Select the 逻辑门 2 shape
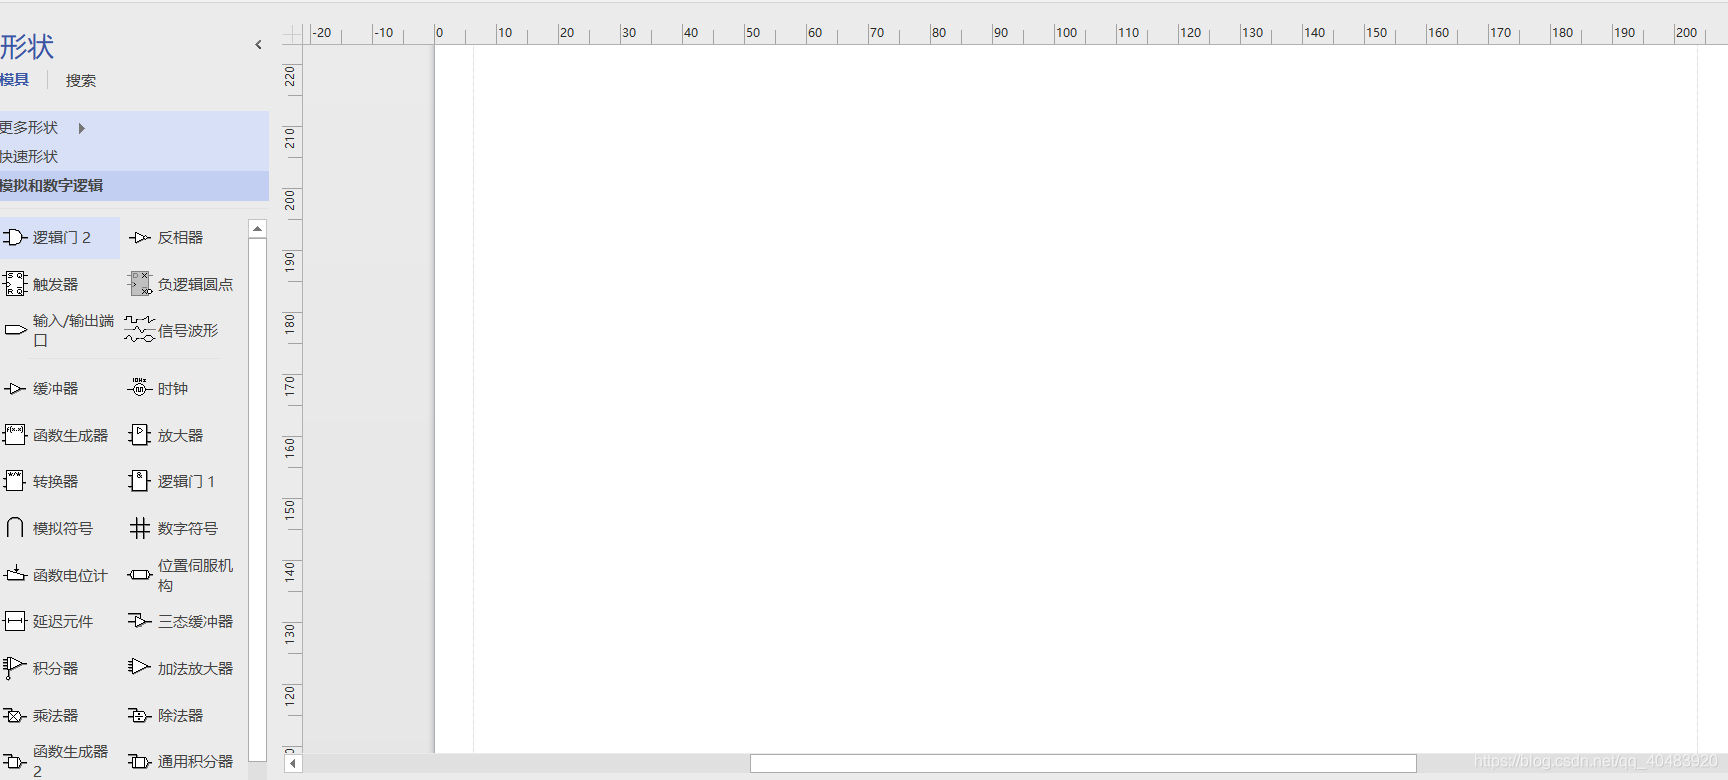 coord(59,238)
